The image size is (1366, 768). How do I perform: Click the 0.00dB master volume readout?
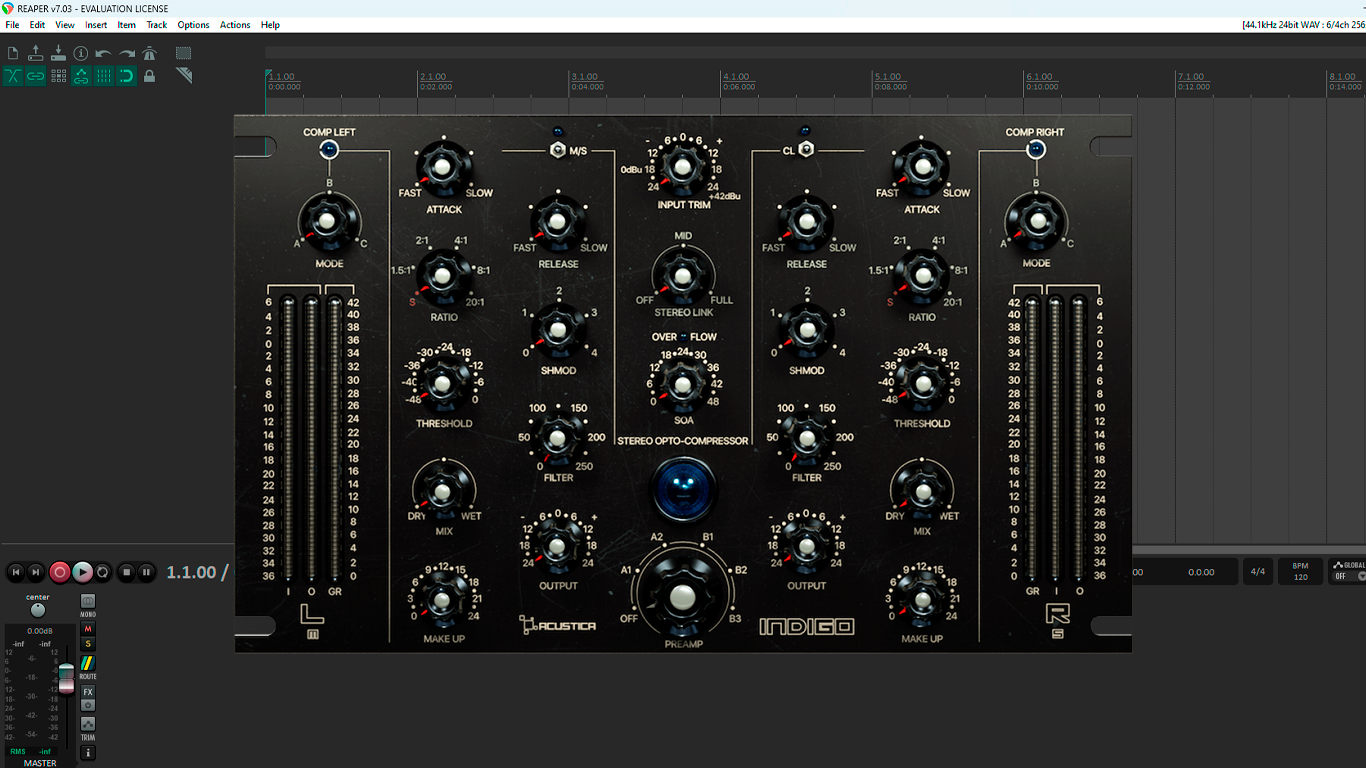tap(40, 631)
